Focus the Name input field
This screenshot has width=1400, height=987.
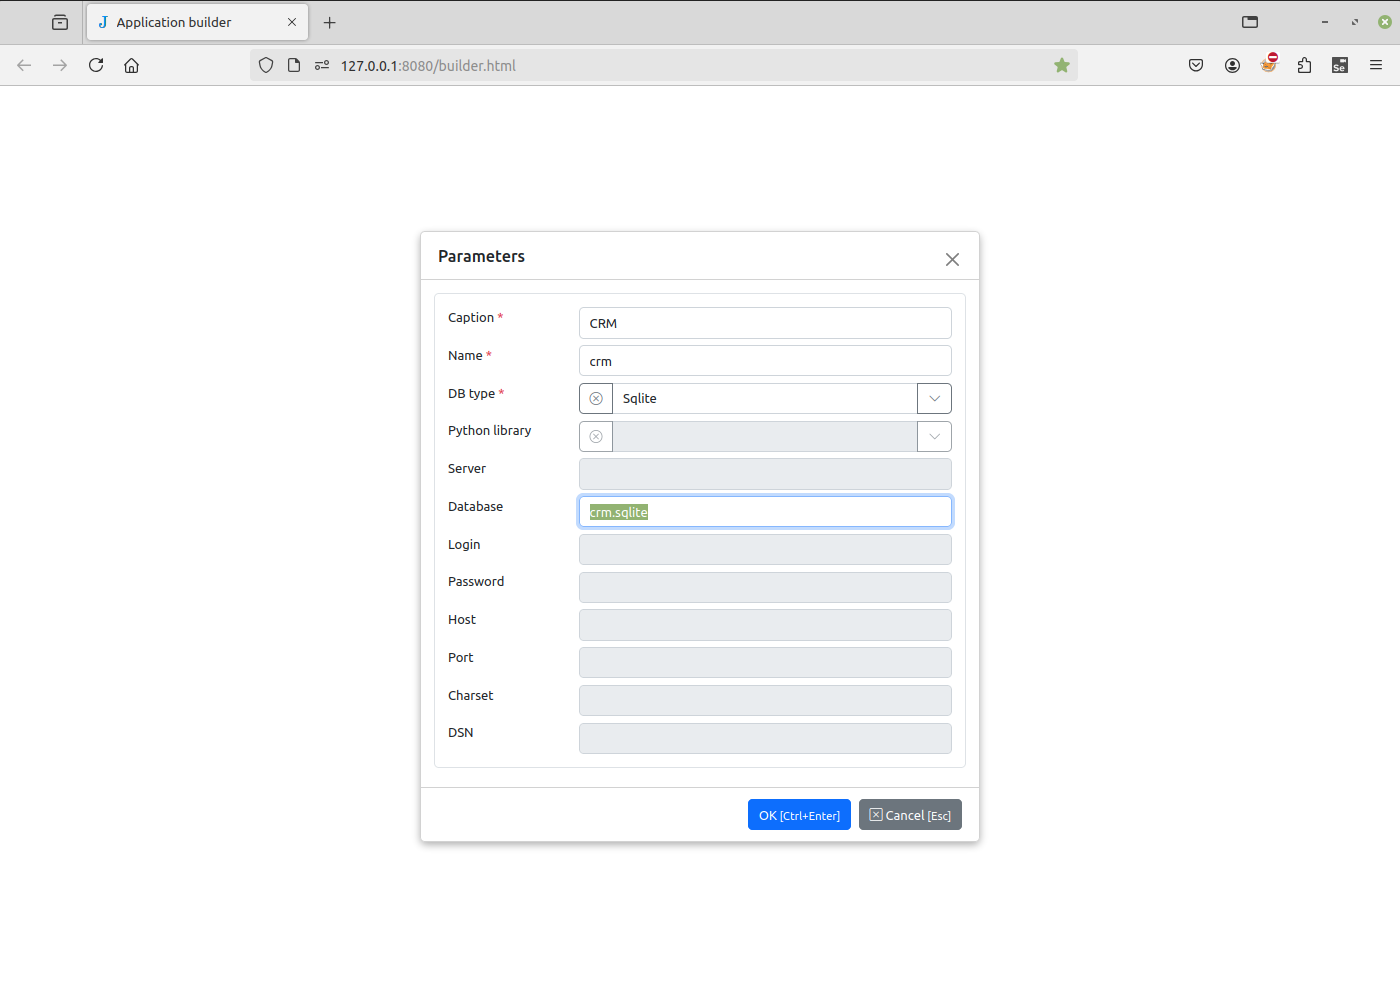pos(765,361)
